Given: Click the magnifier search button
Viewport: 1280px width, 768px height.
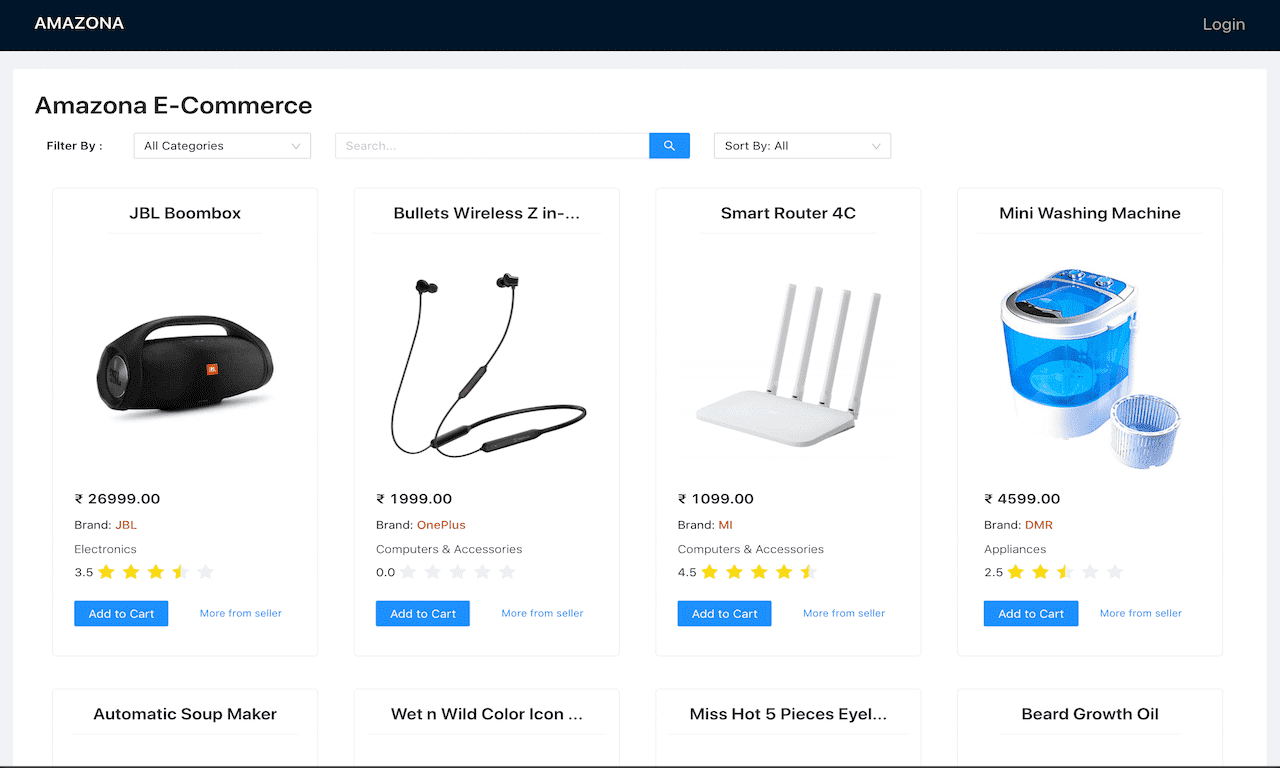Looking at the screenshot, I should click(x=669, y=146).
